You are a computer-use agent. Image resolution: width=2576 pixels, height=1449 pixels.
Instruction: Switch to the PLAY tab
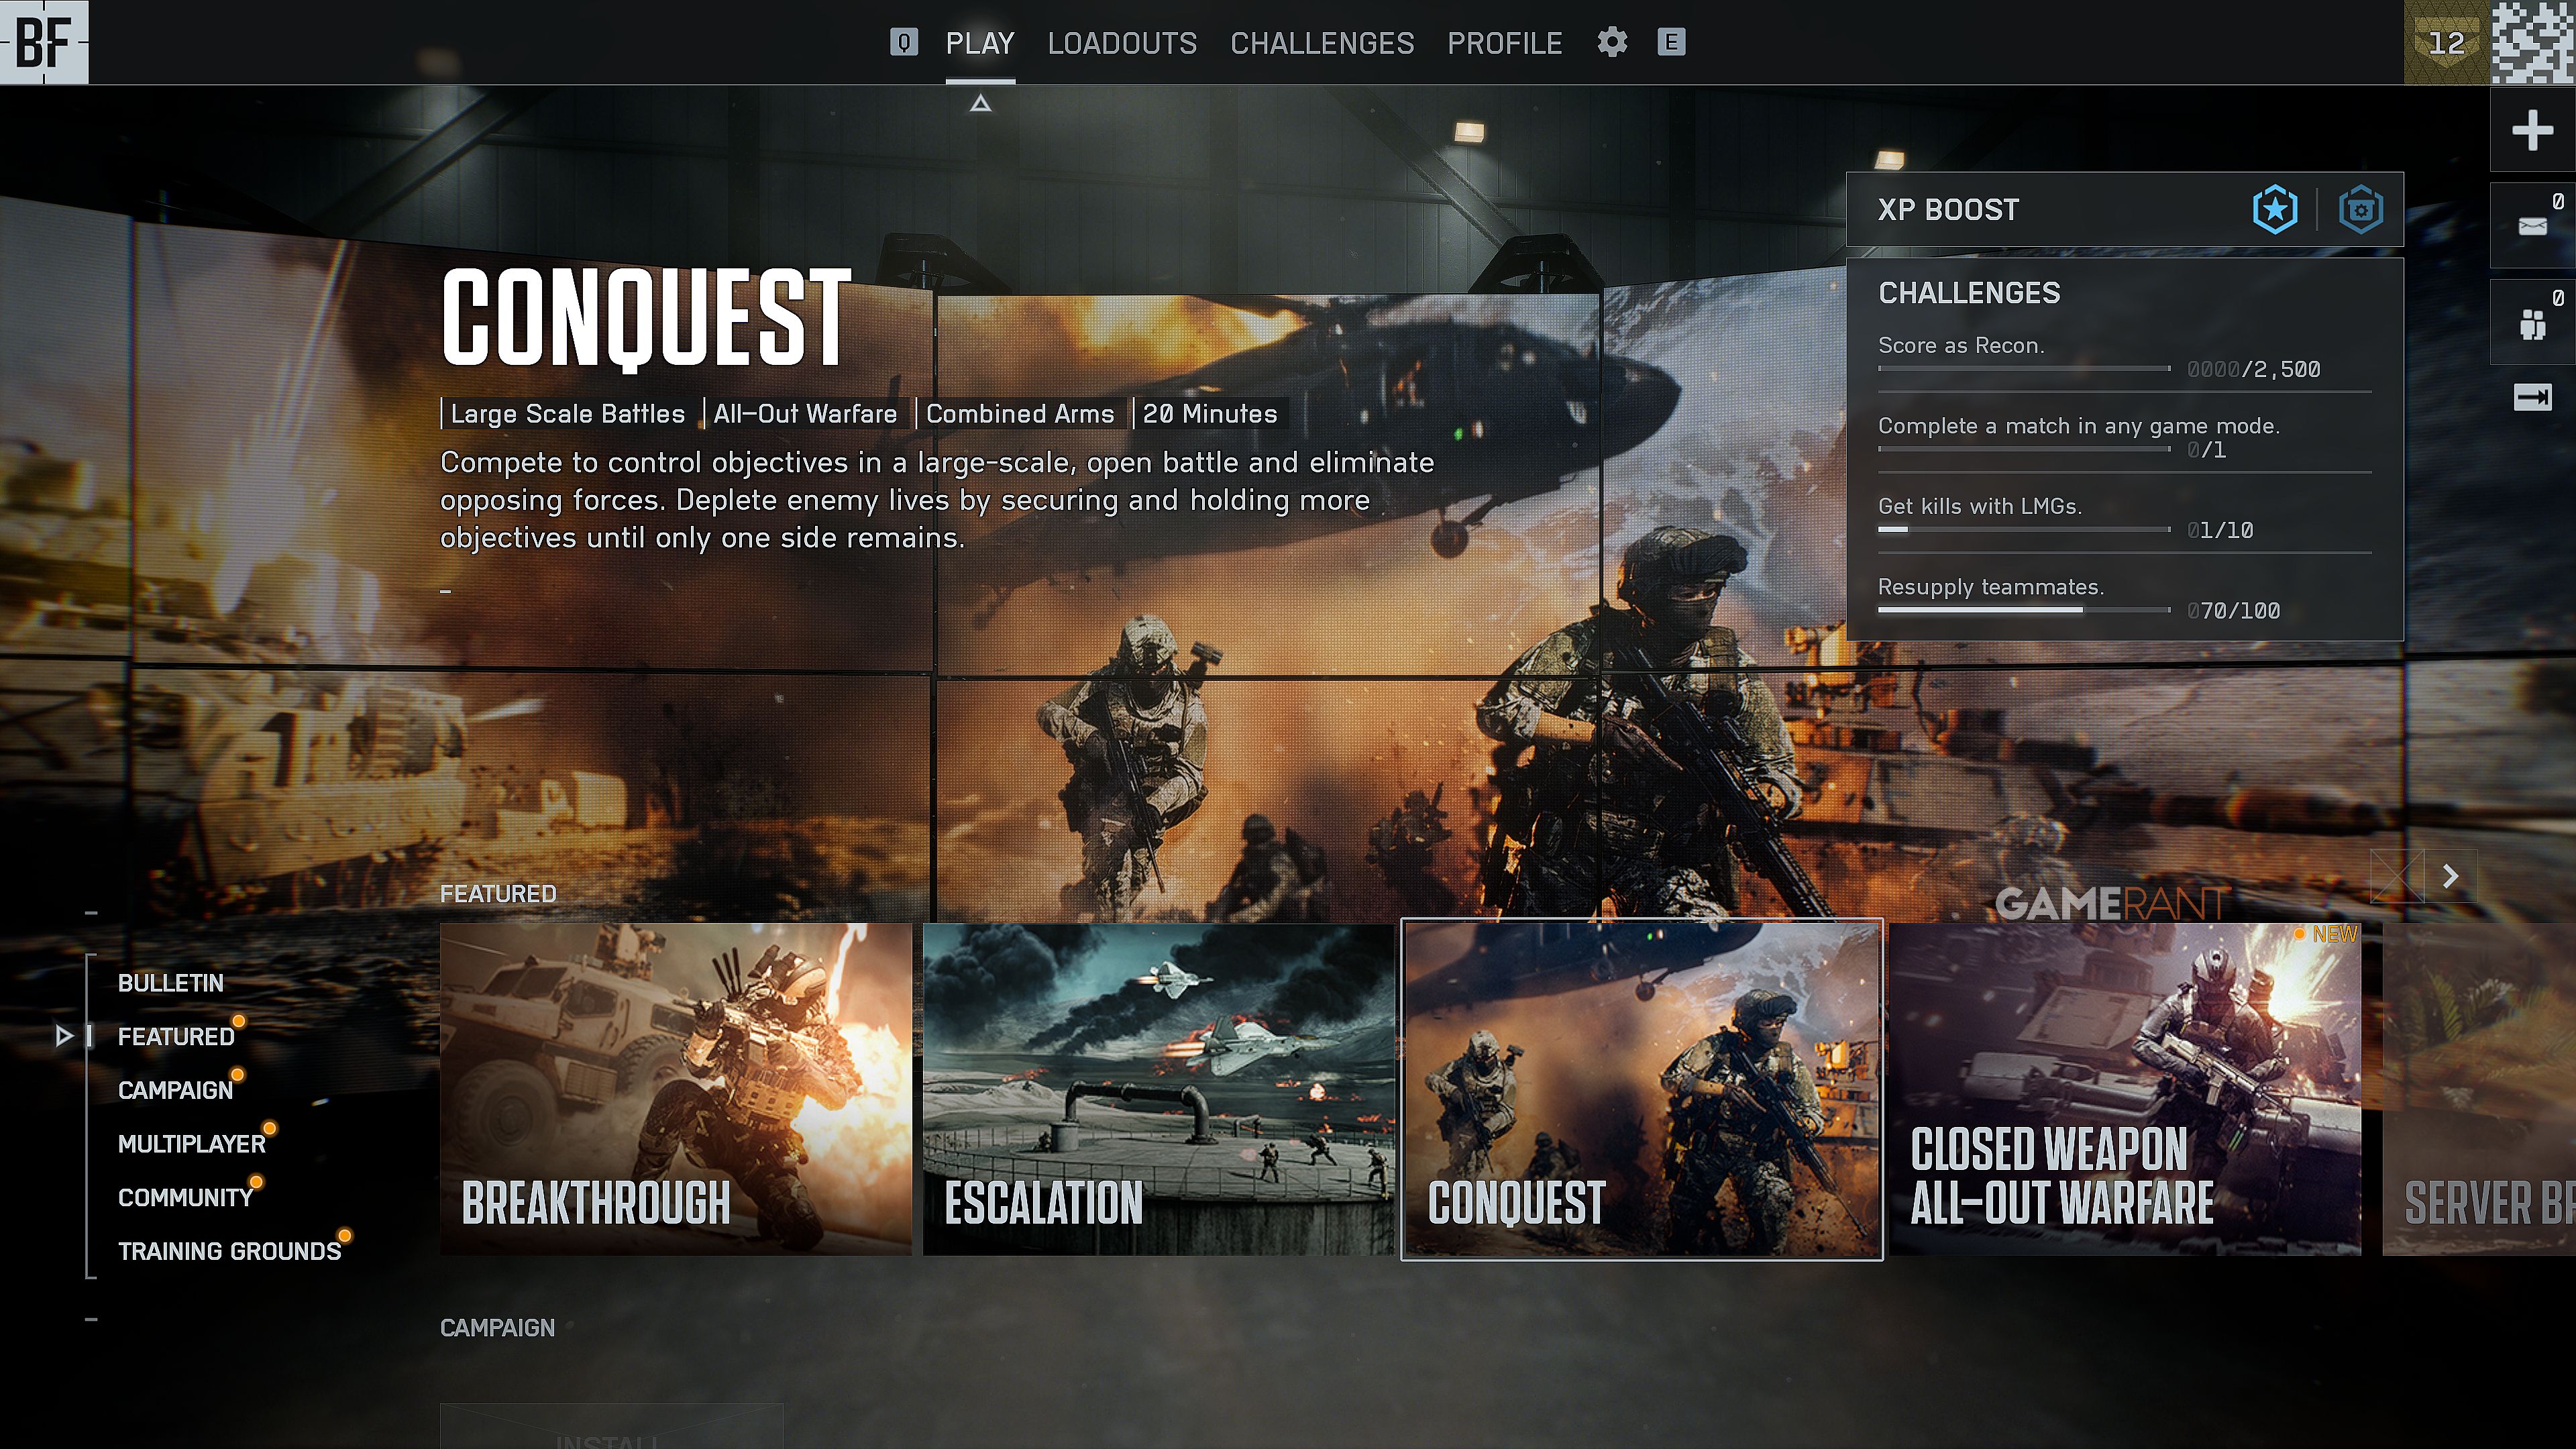pyautogui.click(x=980, y=43)
